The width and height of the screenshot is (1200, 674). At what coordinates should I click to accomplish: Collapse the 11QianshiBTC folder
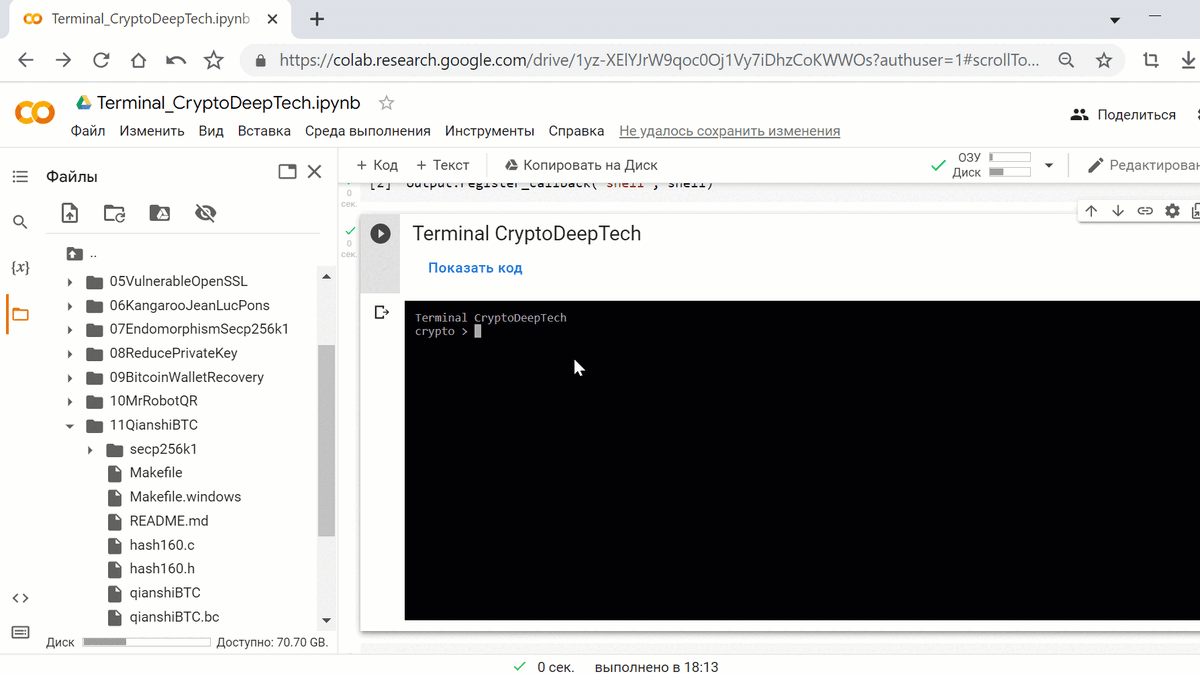69,425
